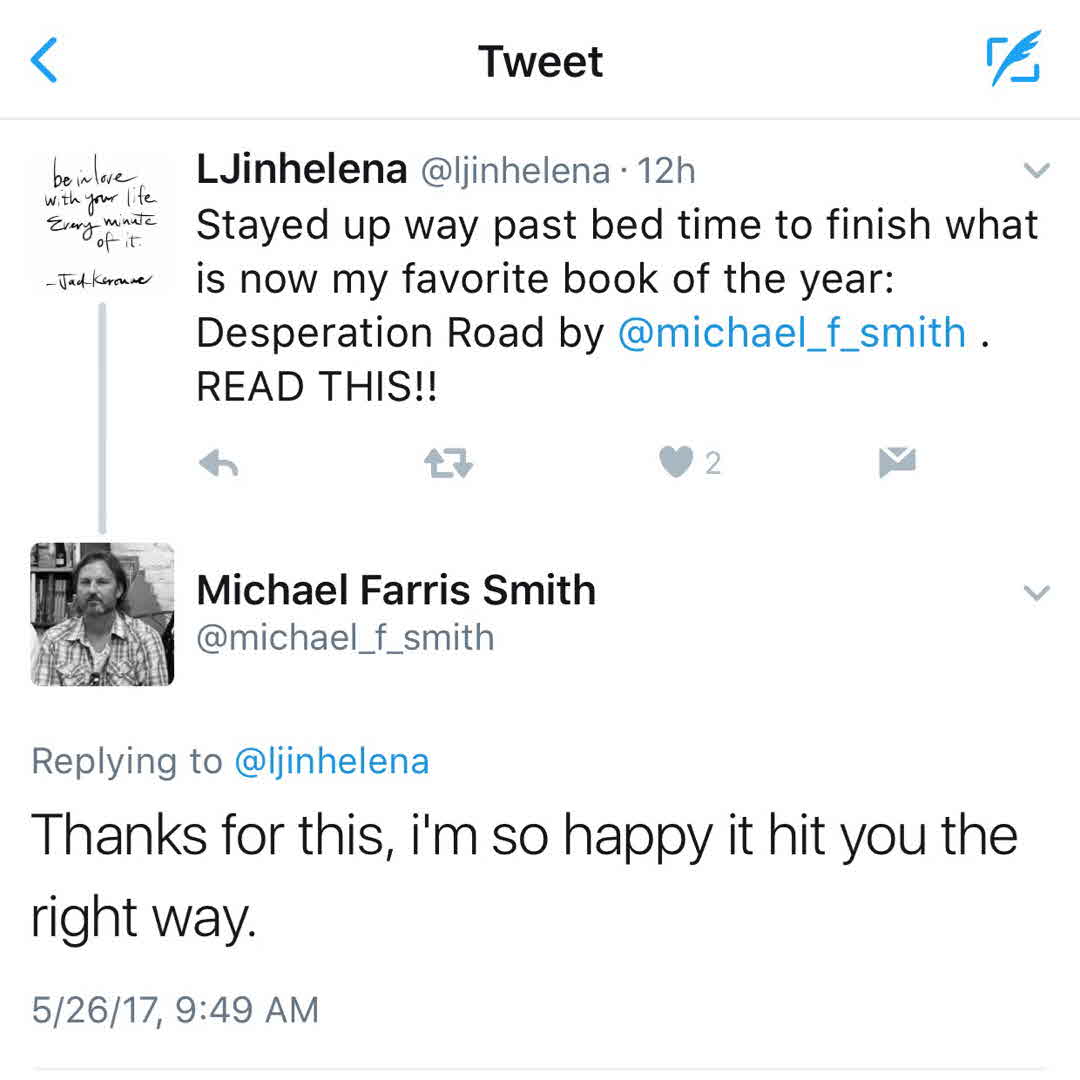1080x1080 pixels.
Task: Select the LJinhelena display name
Action: (x=301, y=170)
